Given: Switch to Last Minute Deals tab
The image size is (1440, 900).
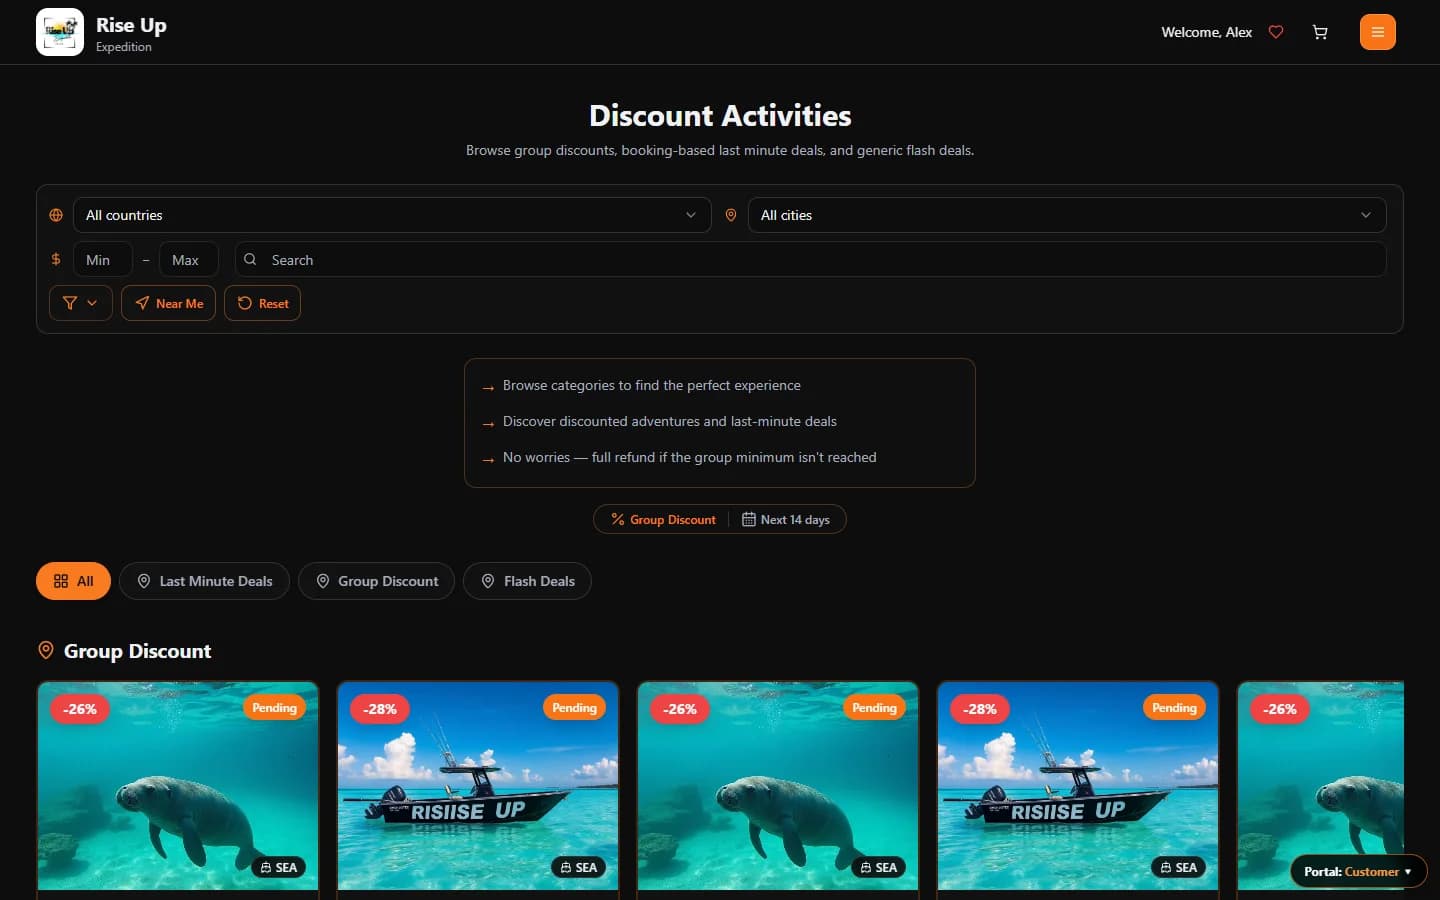Looking at the screenshot, I should click(x=204, y=581).
